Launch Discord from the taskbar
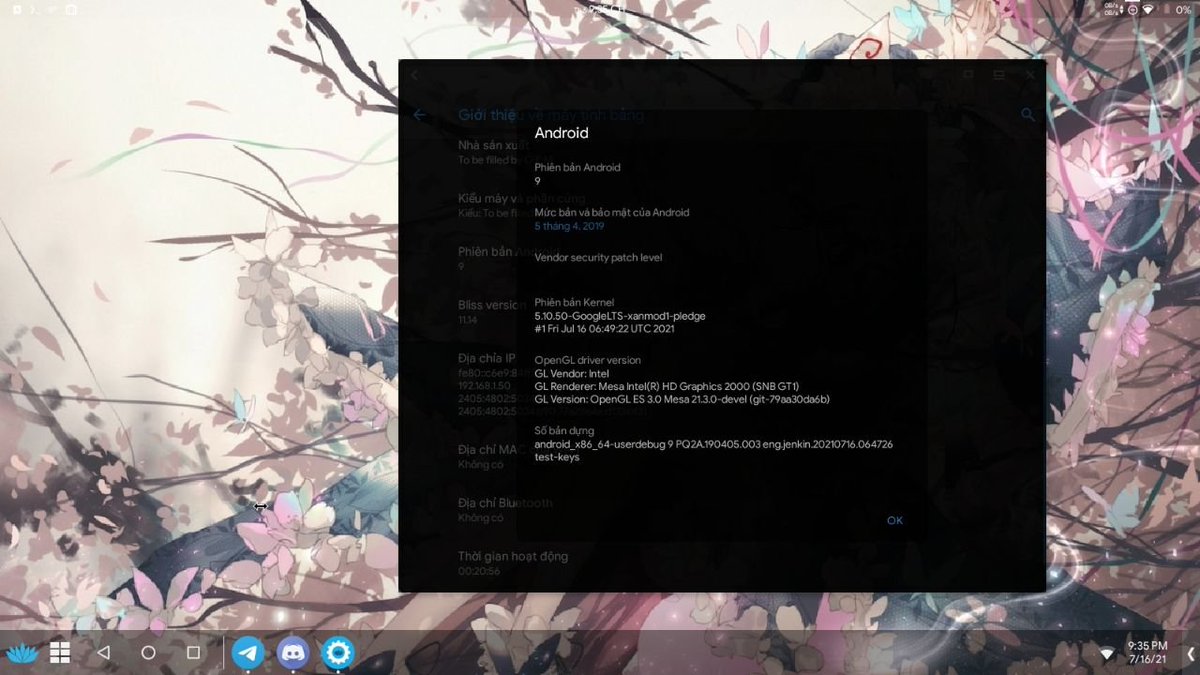The width and height of the screenshot is (1200, 675). [293, 653]
